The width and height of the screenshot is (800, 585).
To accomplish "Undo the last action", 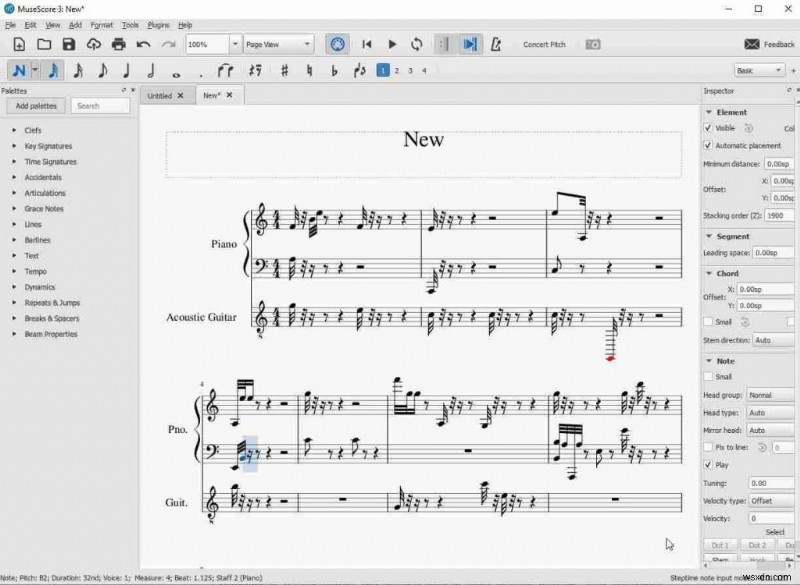I will (x=143, y=44).
